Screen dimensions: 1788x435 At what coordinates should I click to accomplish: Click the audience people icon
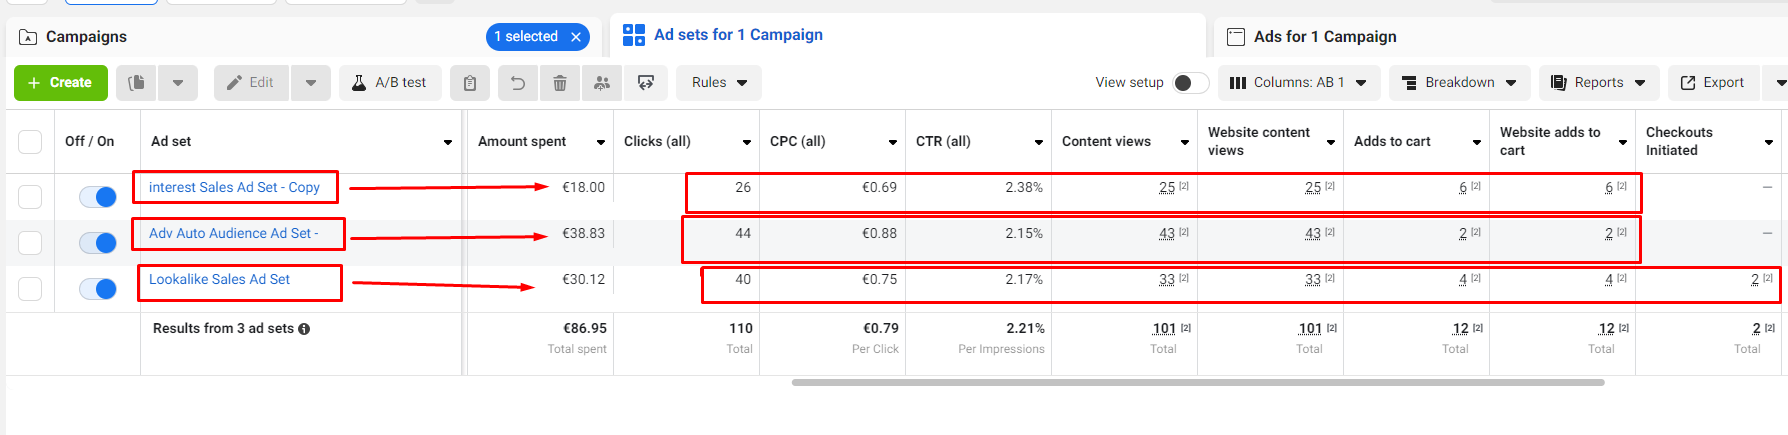pos(602,83)
